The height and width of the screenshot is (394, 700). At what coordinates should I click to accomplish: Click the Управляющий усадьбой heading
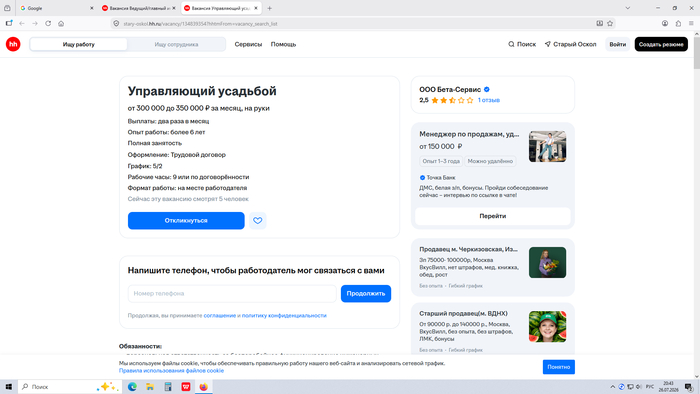[202, 91]
